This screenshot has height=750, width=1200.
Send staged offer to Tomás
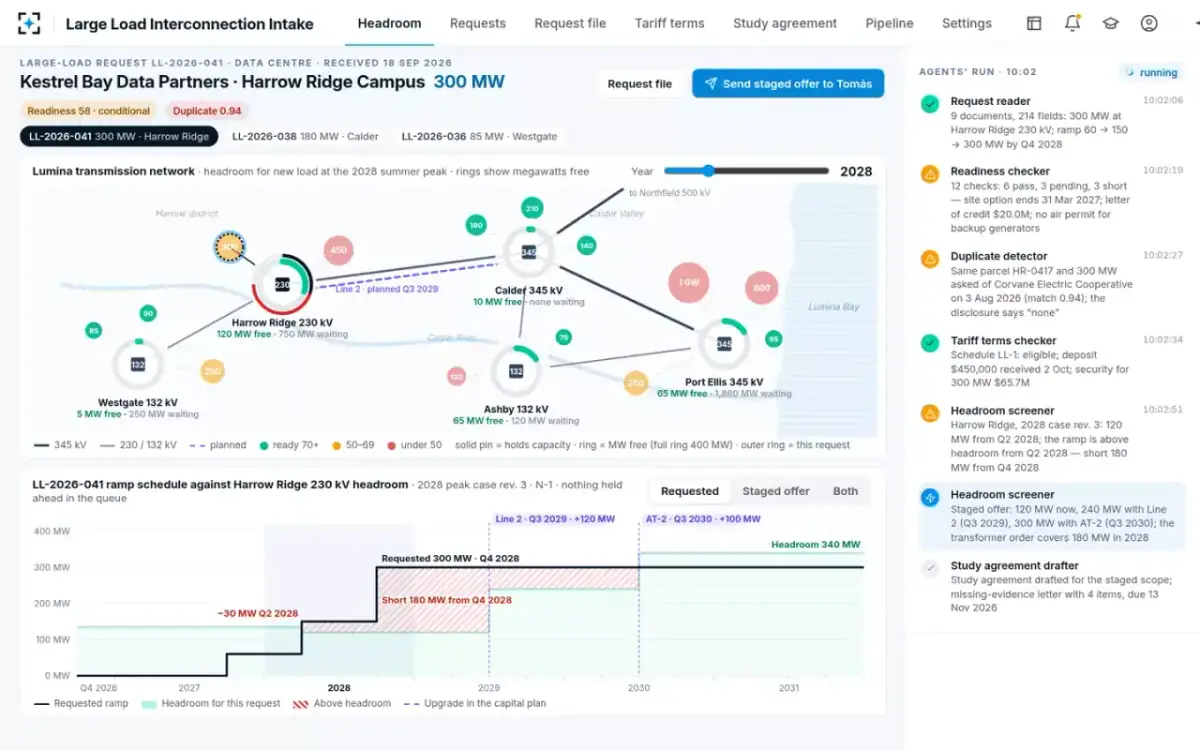pyautogui.click(x=788, y=84)
